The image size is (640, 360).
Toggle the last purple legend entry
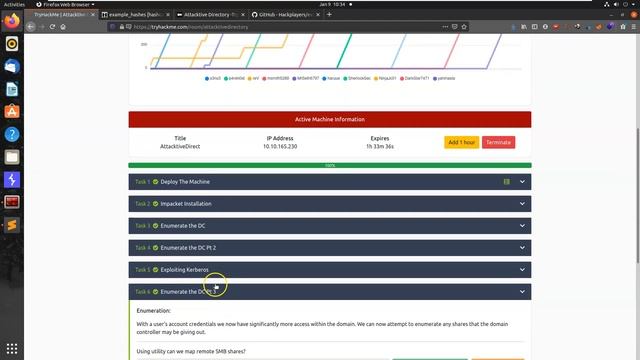point(444,78)
